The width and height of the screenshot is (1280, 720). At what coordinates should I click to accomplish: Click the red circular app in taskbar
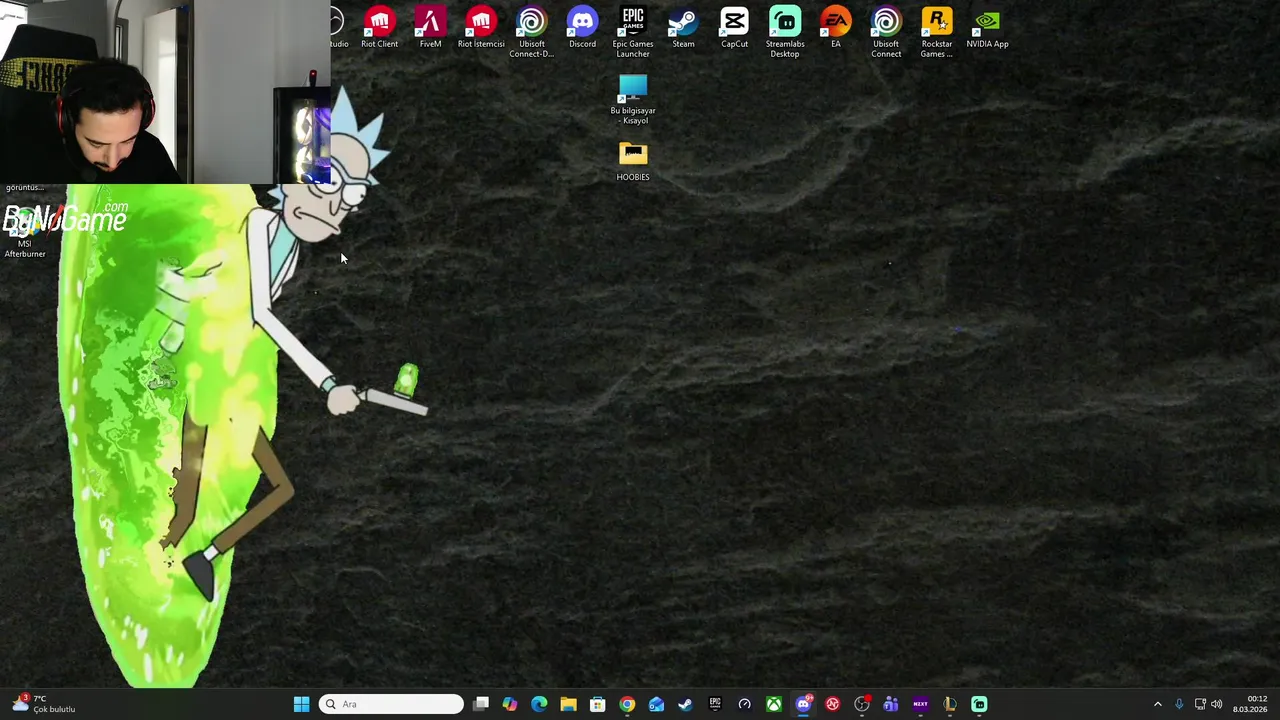[832, 704]
